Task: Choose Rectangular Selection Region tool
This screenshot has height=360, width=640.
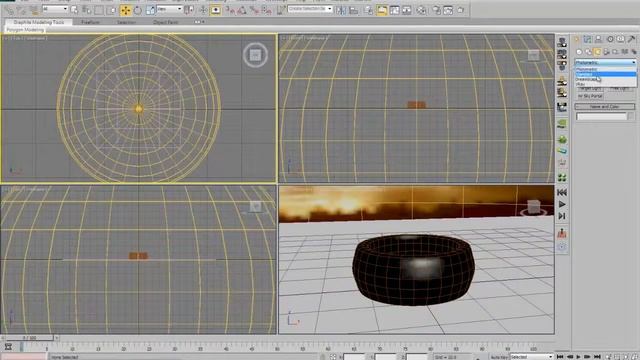Action: click(99, 10)
